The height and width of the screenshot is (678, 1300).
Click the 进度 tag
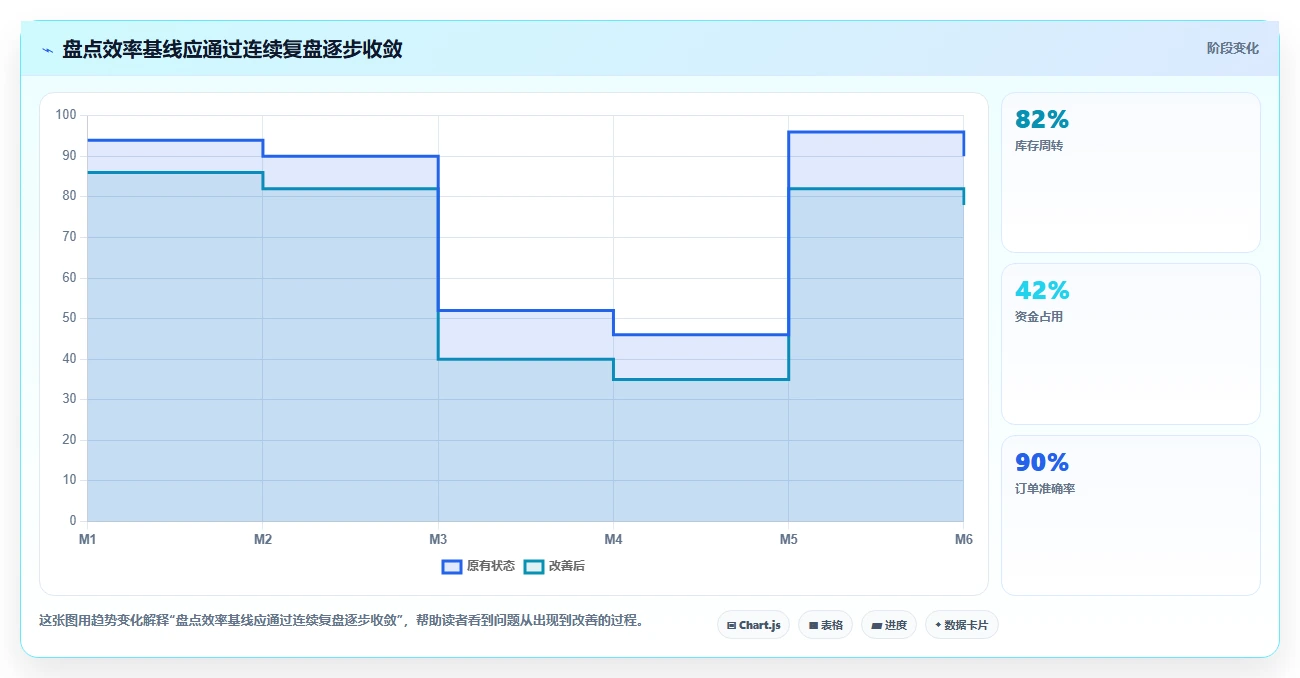889,625
